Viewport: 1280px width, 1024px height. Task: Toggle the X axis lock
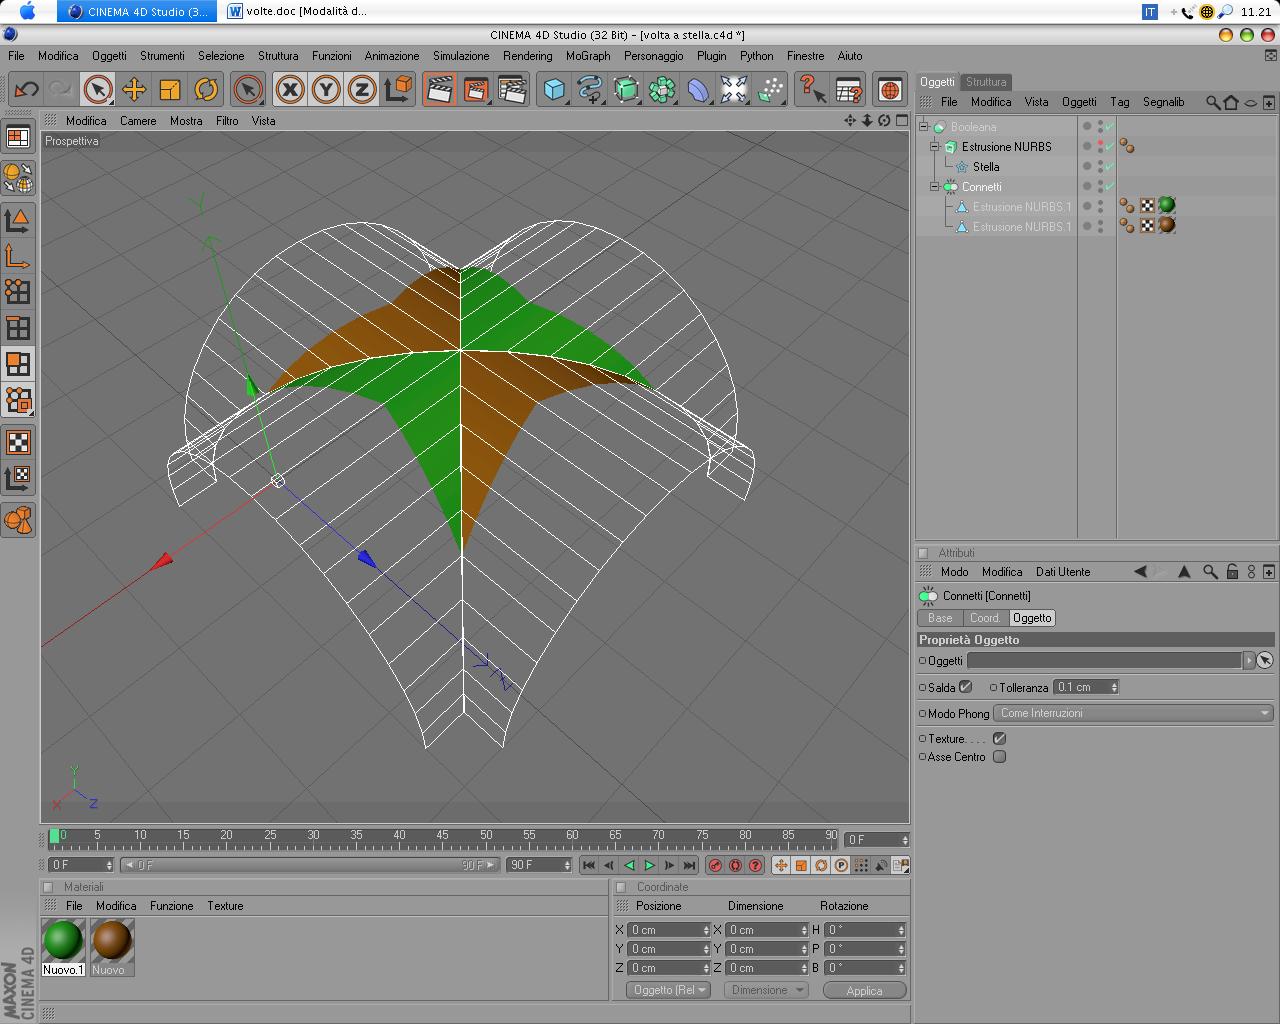(x=290, y=90)
